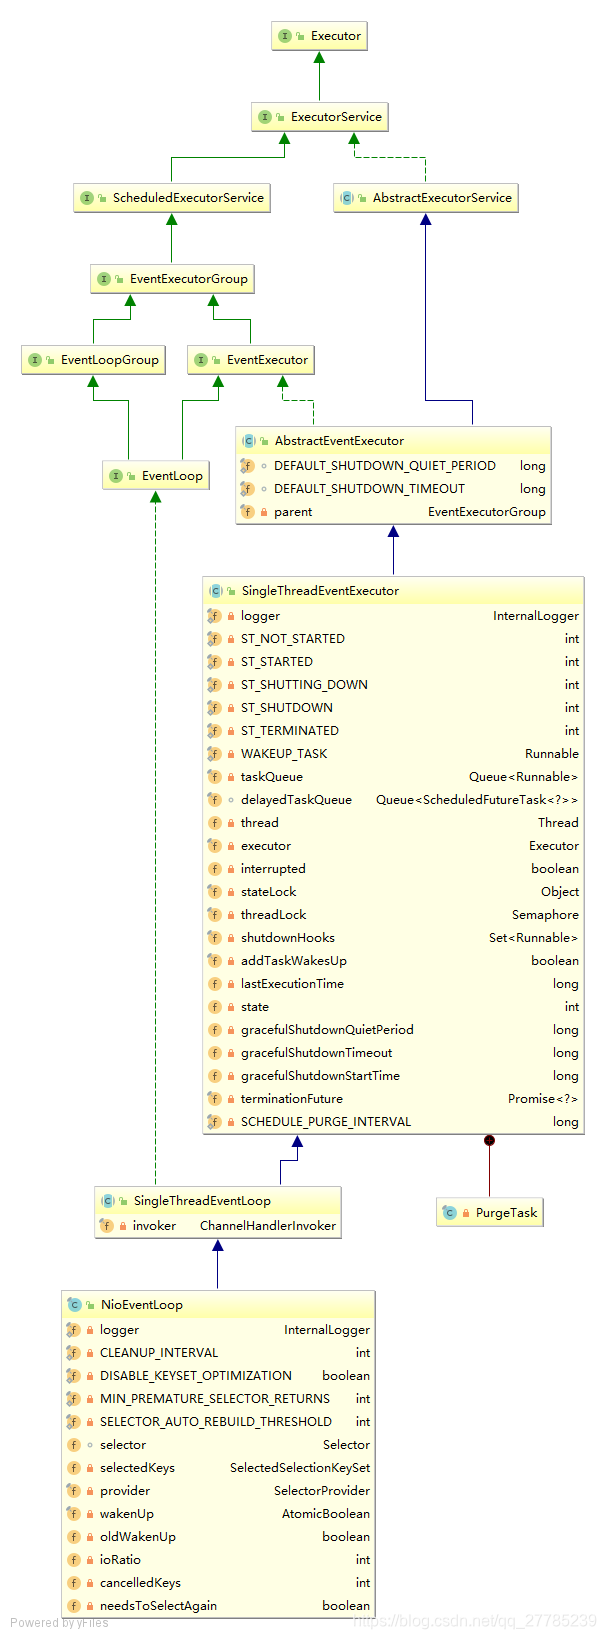Select the DEFAULT_SHUTDOWN_QUIET_PERIOD field
606x1639 pixels.
point(393,466)
